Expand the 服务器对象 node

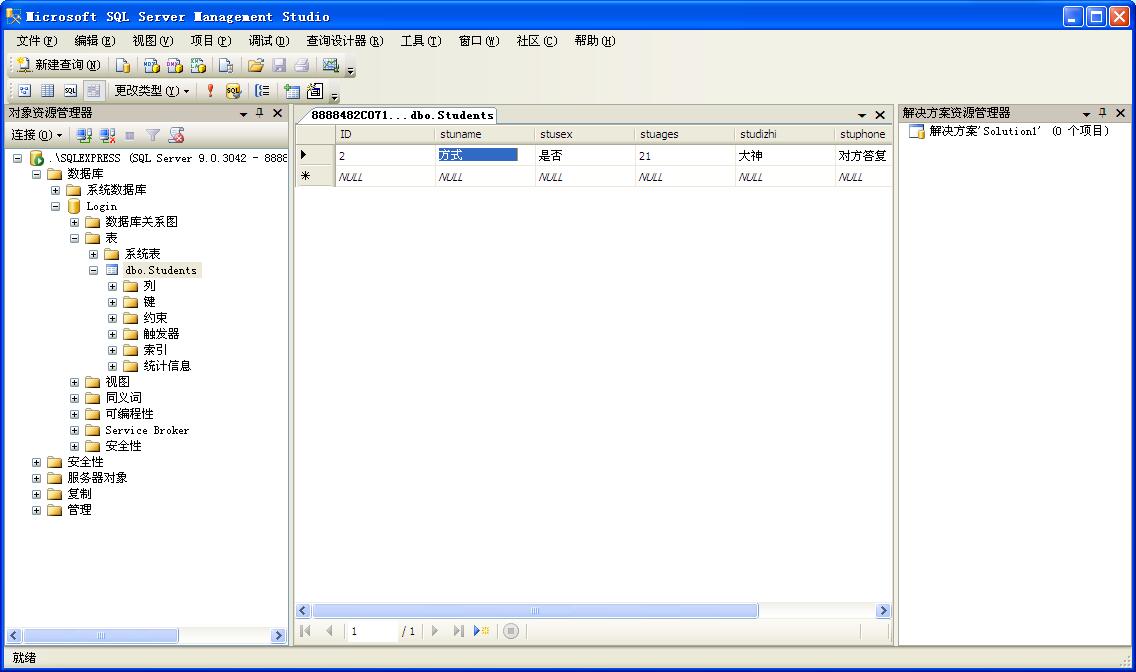click(x=36, y=478)
